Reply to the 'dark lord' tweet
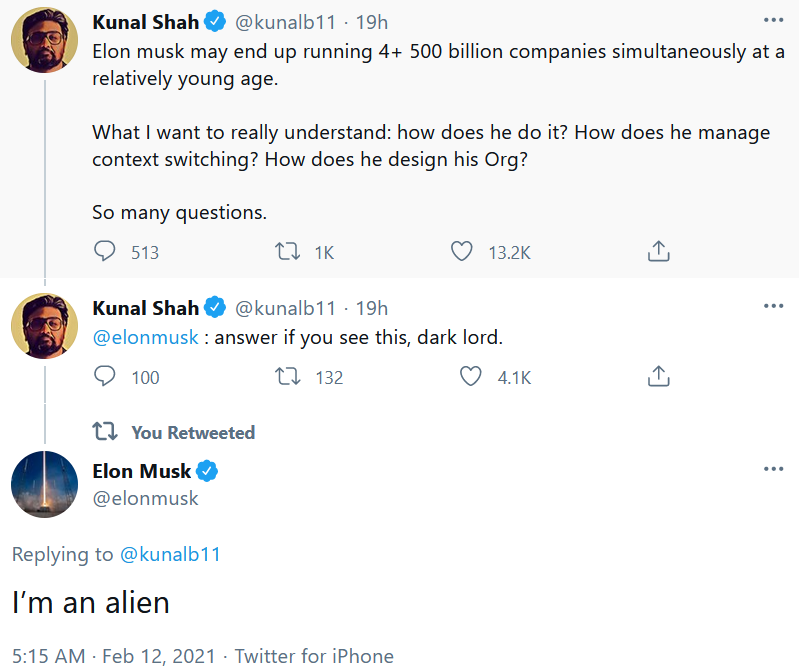 tap(105, 377)
